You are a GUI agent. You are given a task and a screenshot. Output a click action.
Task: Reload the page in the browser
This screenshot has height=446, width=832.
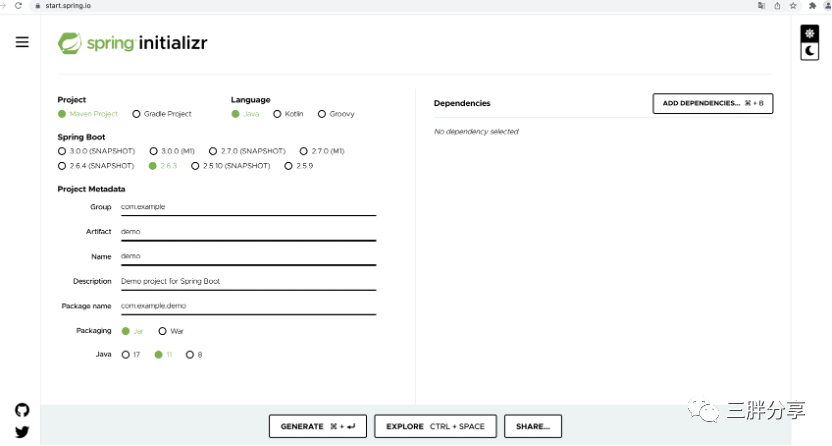point(18,5)
